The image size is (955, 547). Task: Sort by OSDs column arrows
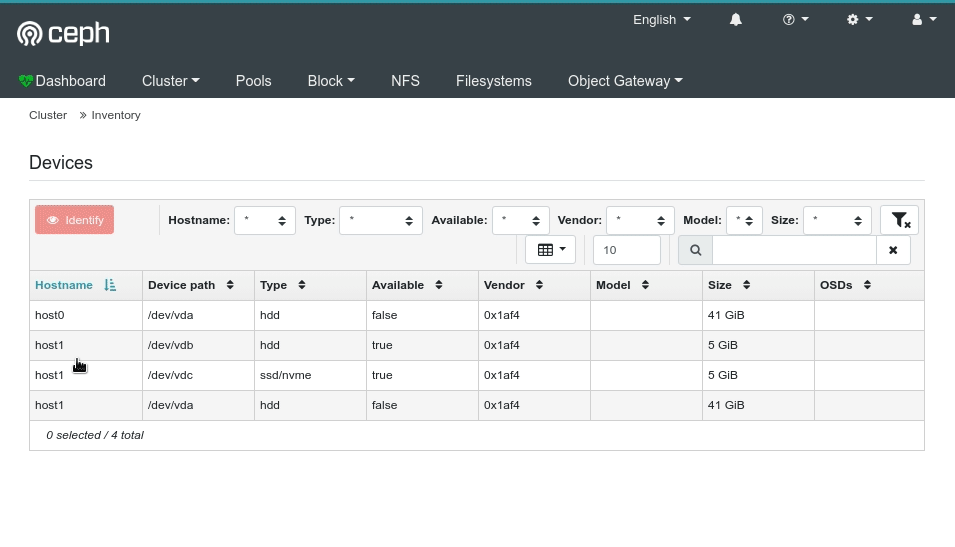(867, 285)
